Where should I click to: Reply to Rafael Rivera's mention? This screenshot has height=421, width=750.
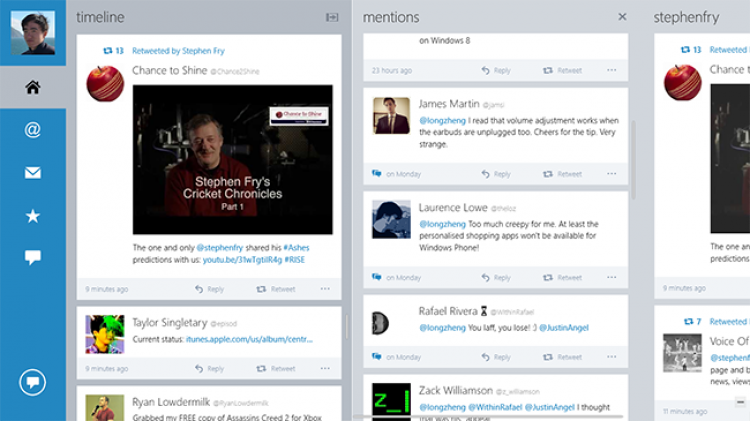point(496,357)
